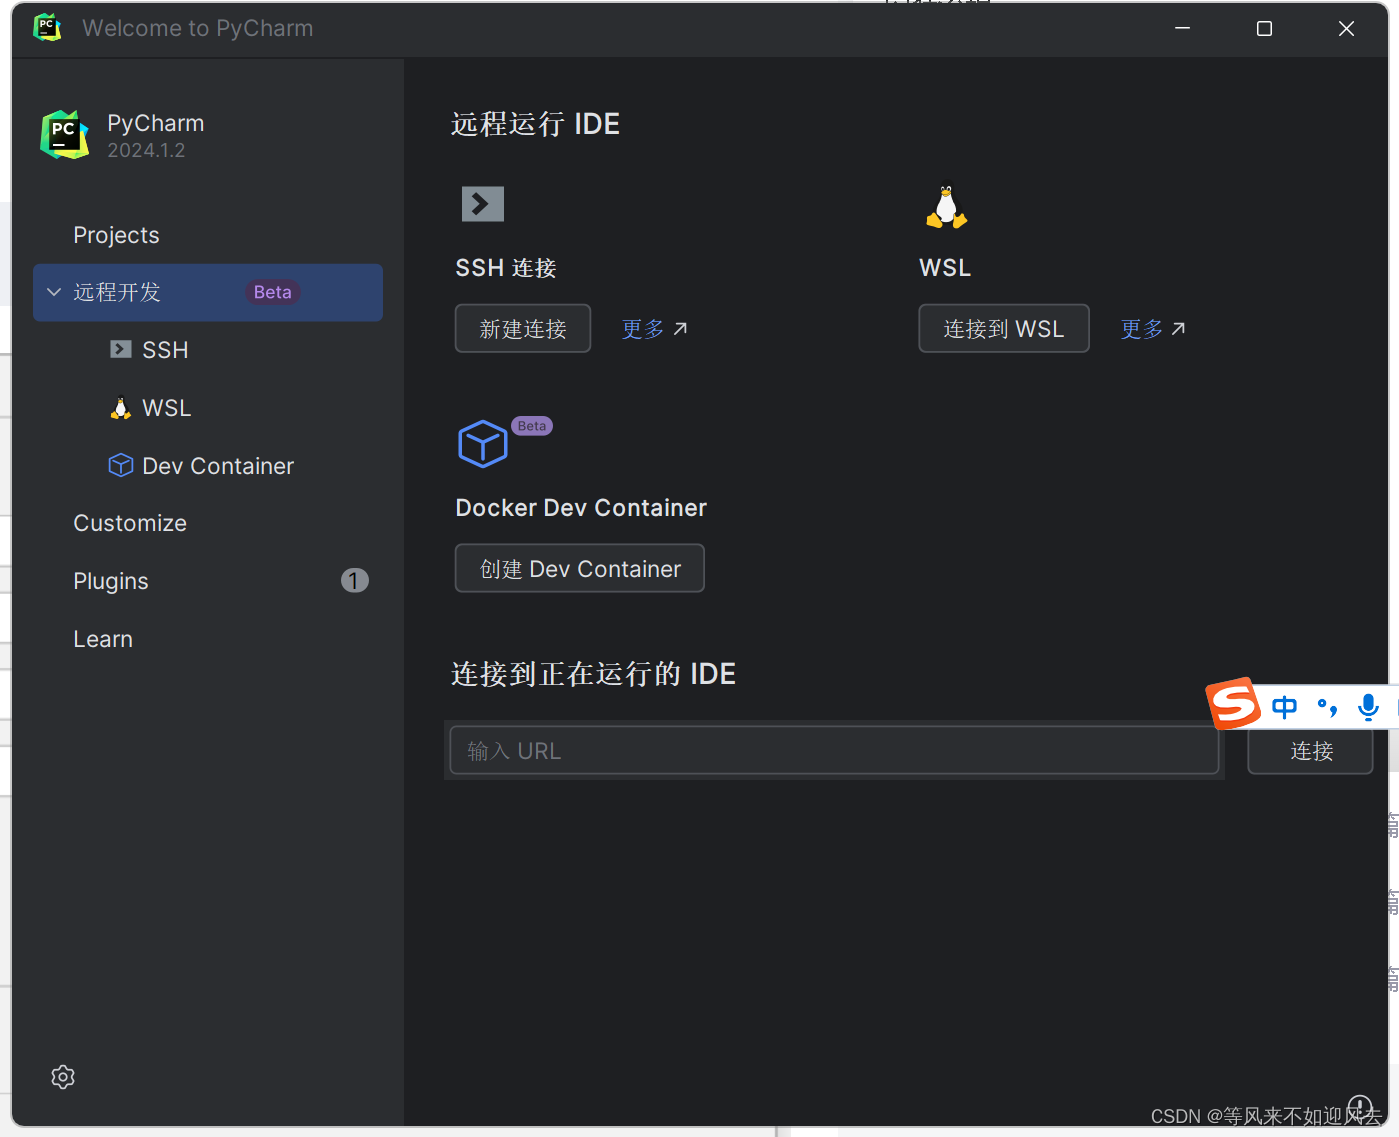Open the 更多 link next to WSL
Image resolution: width=1399 pixels, height=1137 pixels.
(1153, 329)
